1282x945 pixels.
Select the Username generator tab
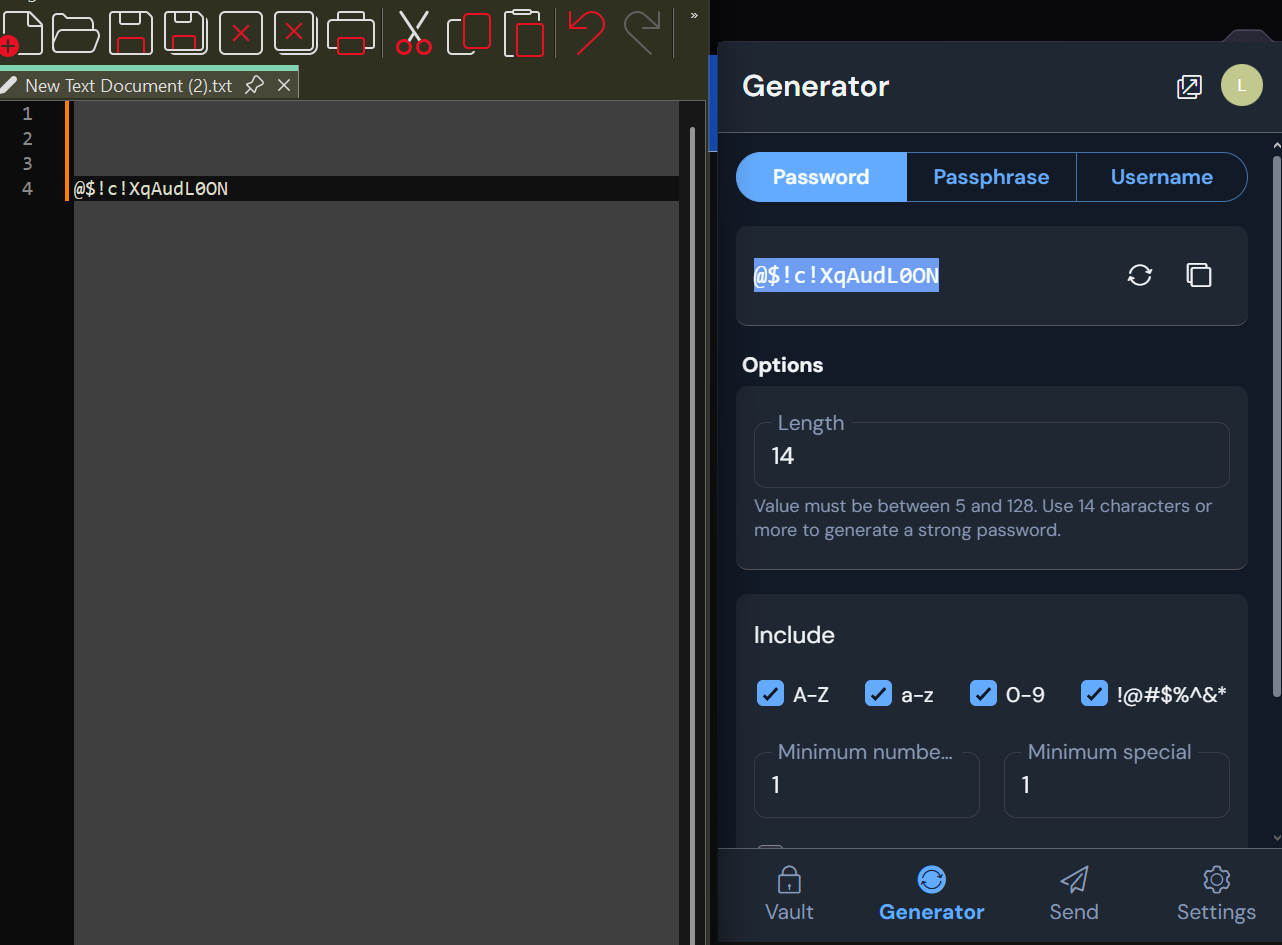pos(1161,177)
